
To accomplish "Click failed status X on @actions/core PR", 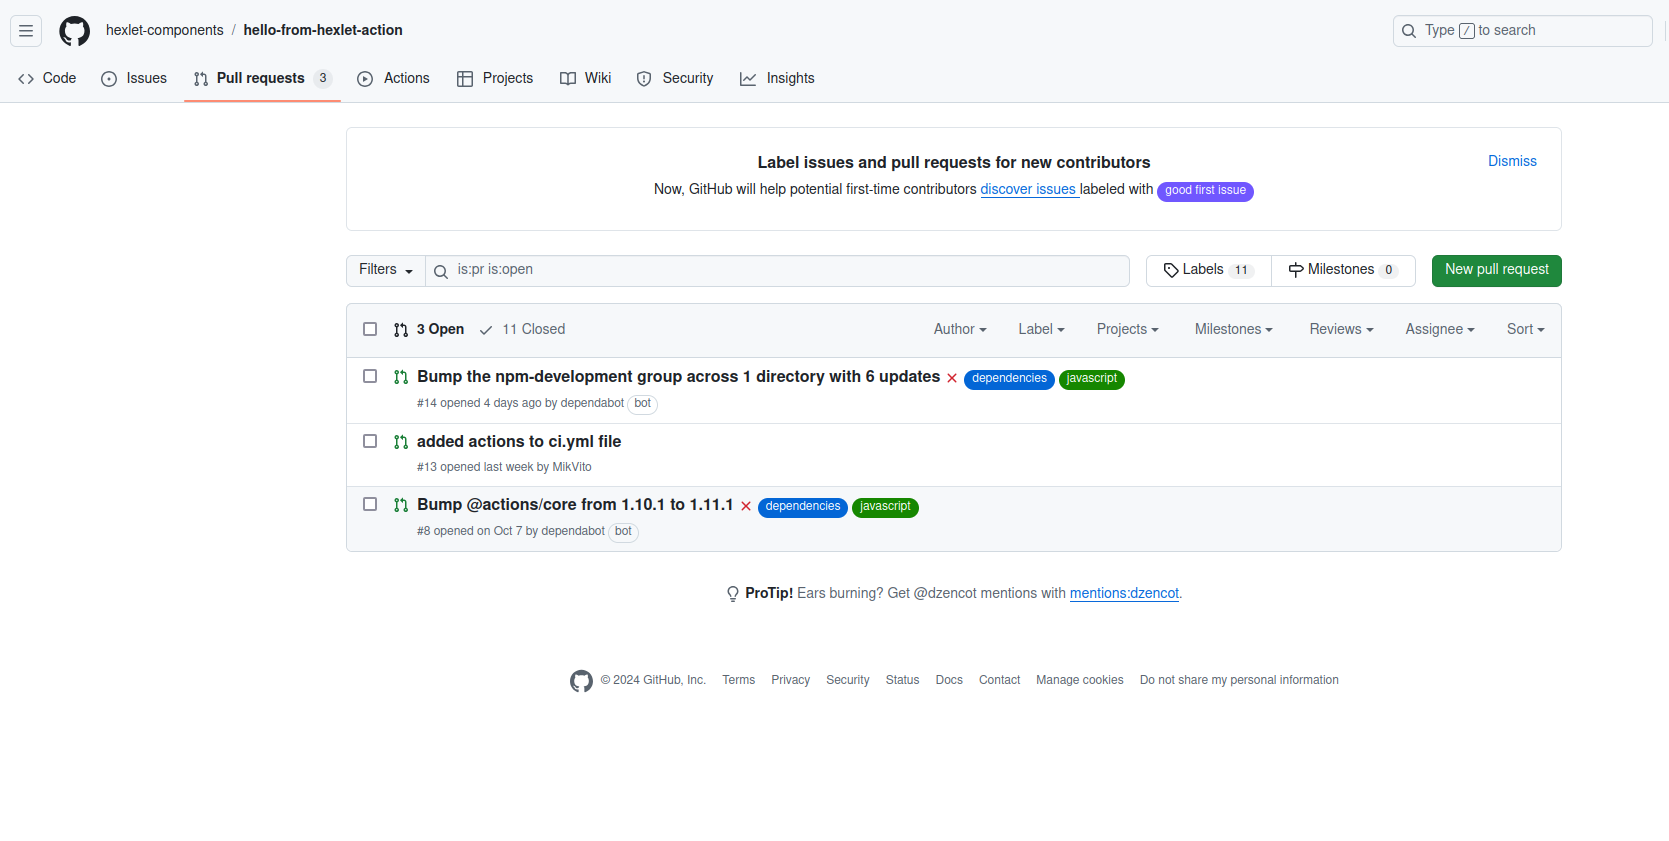I will point(746,506).
